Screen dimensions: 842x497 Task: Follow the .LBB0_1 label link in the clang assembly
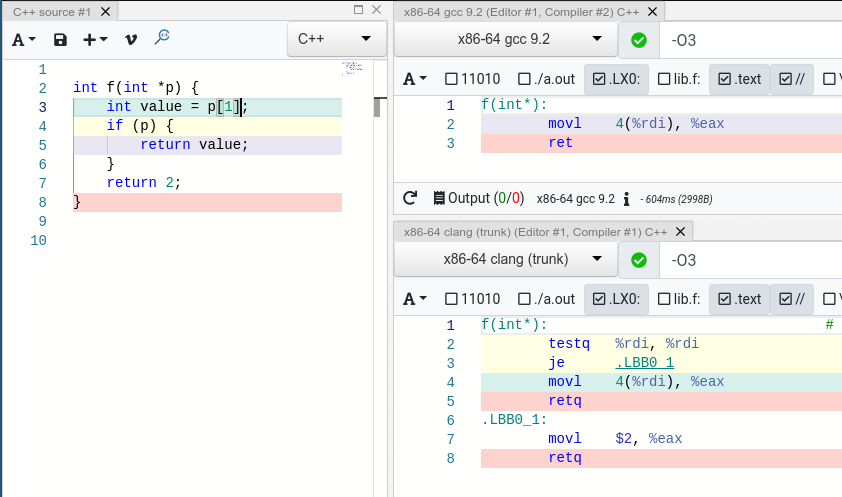[x=644, y=362]
